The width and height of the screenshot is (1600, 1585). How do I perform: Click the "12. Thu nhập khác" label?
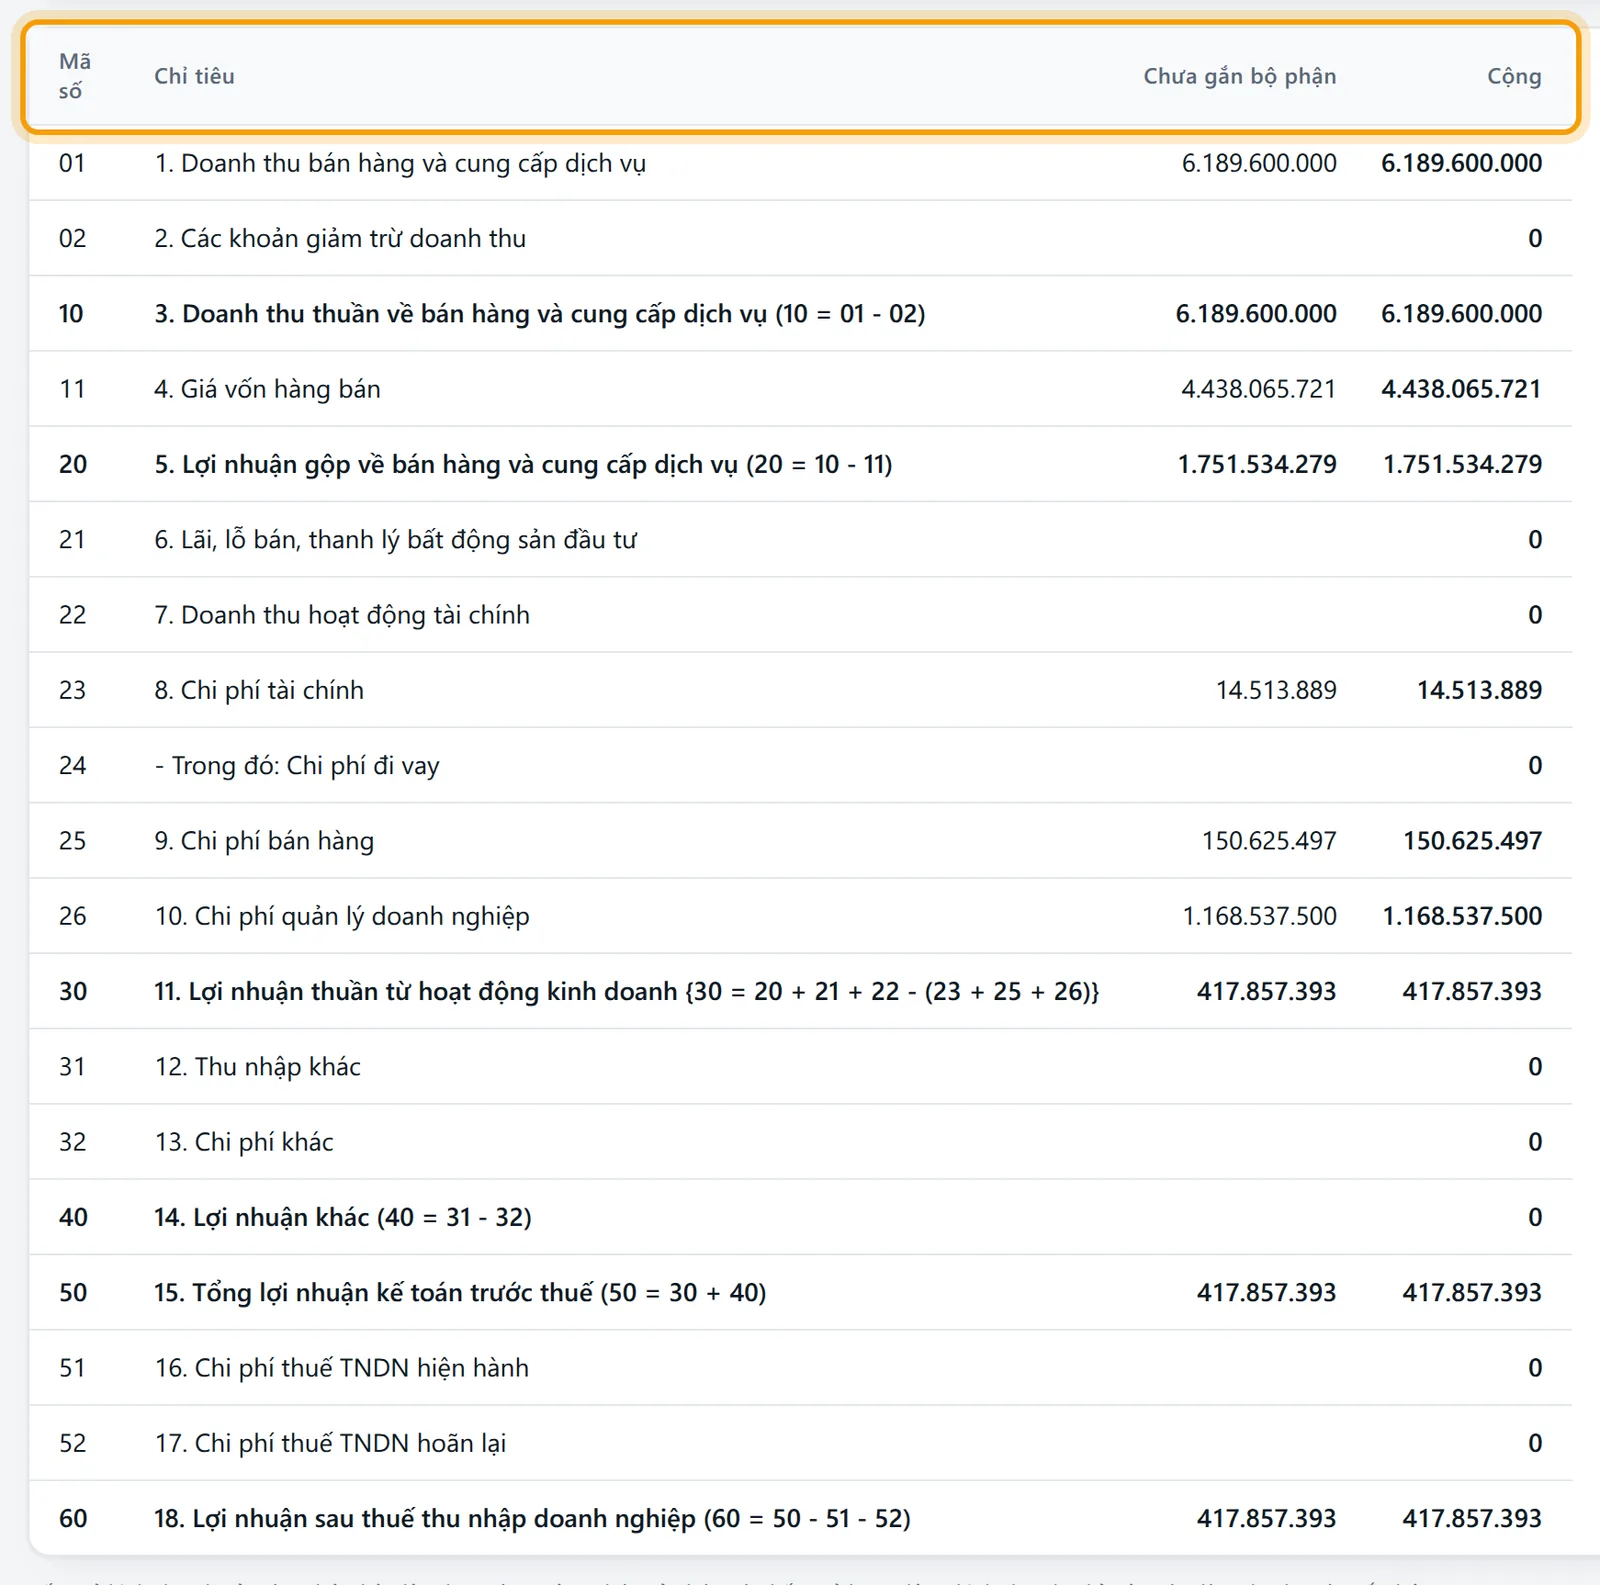click(x=257, y=1067)
